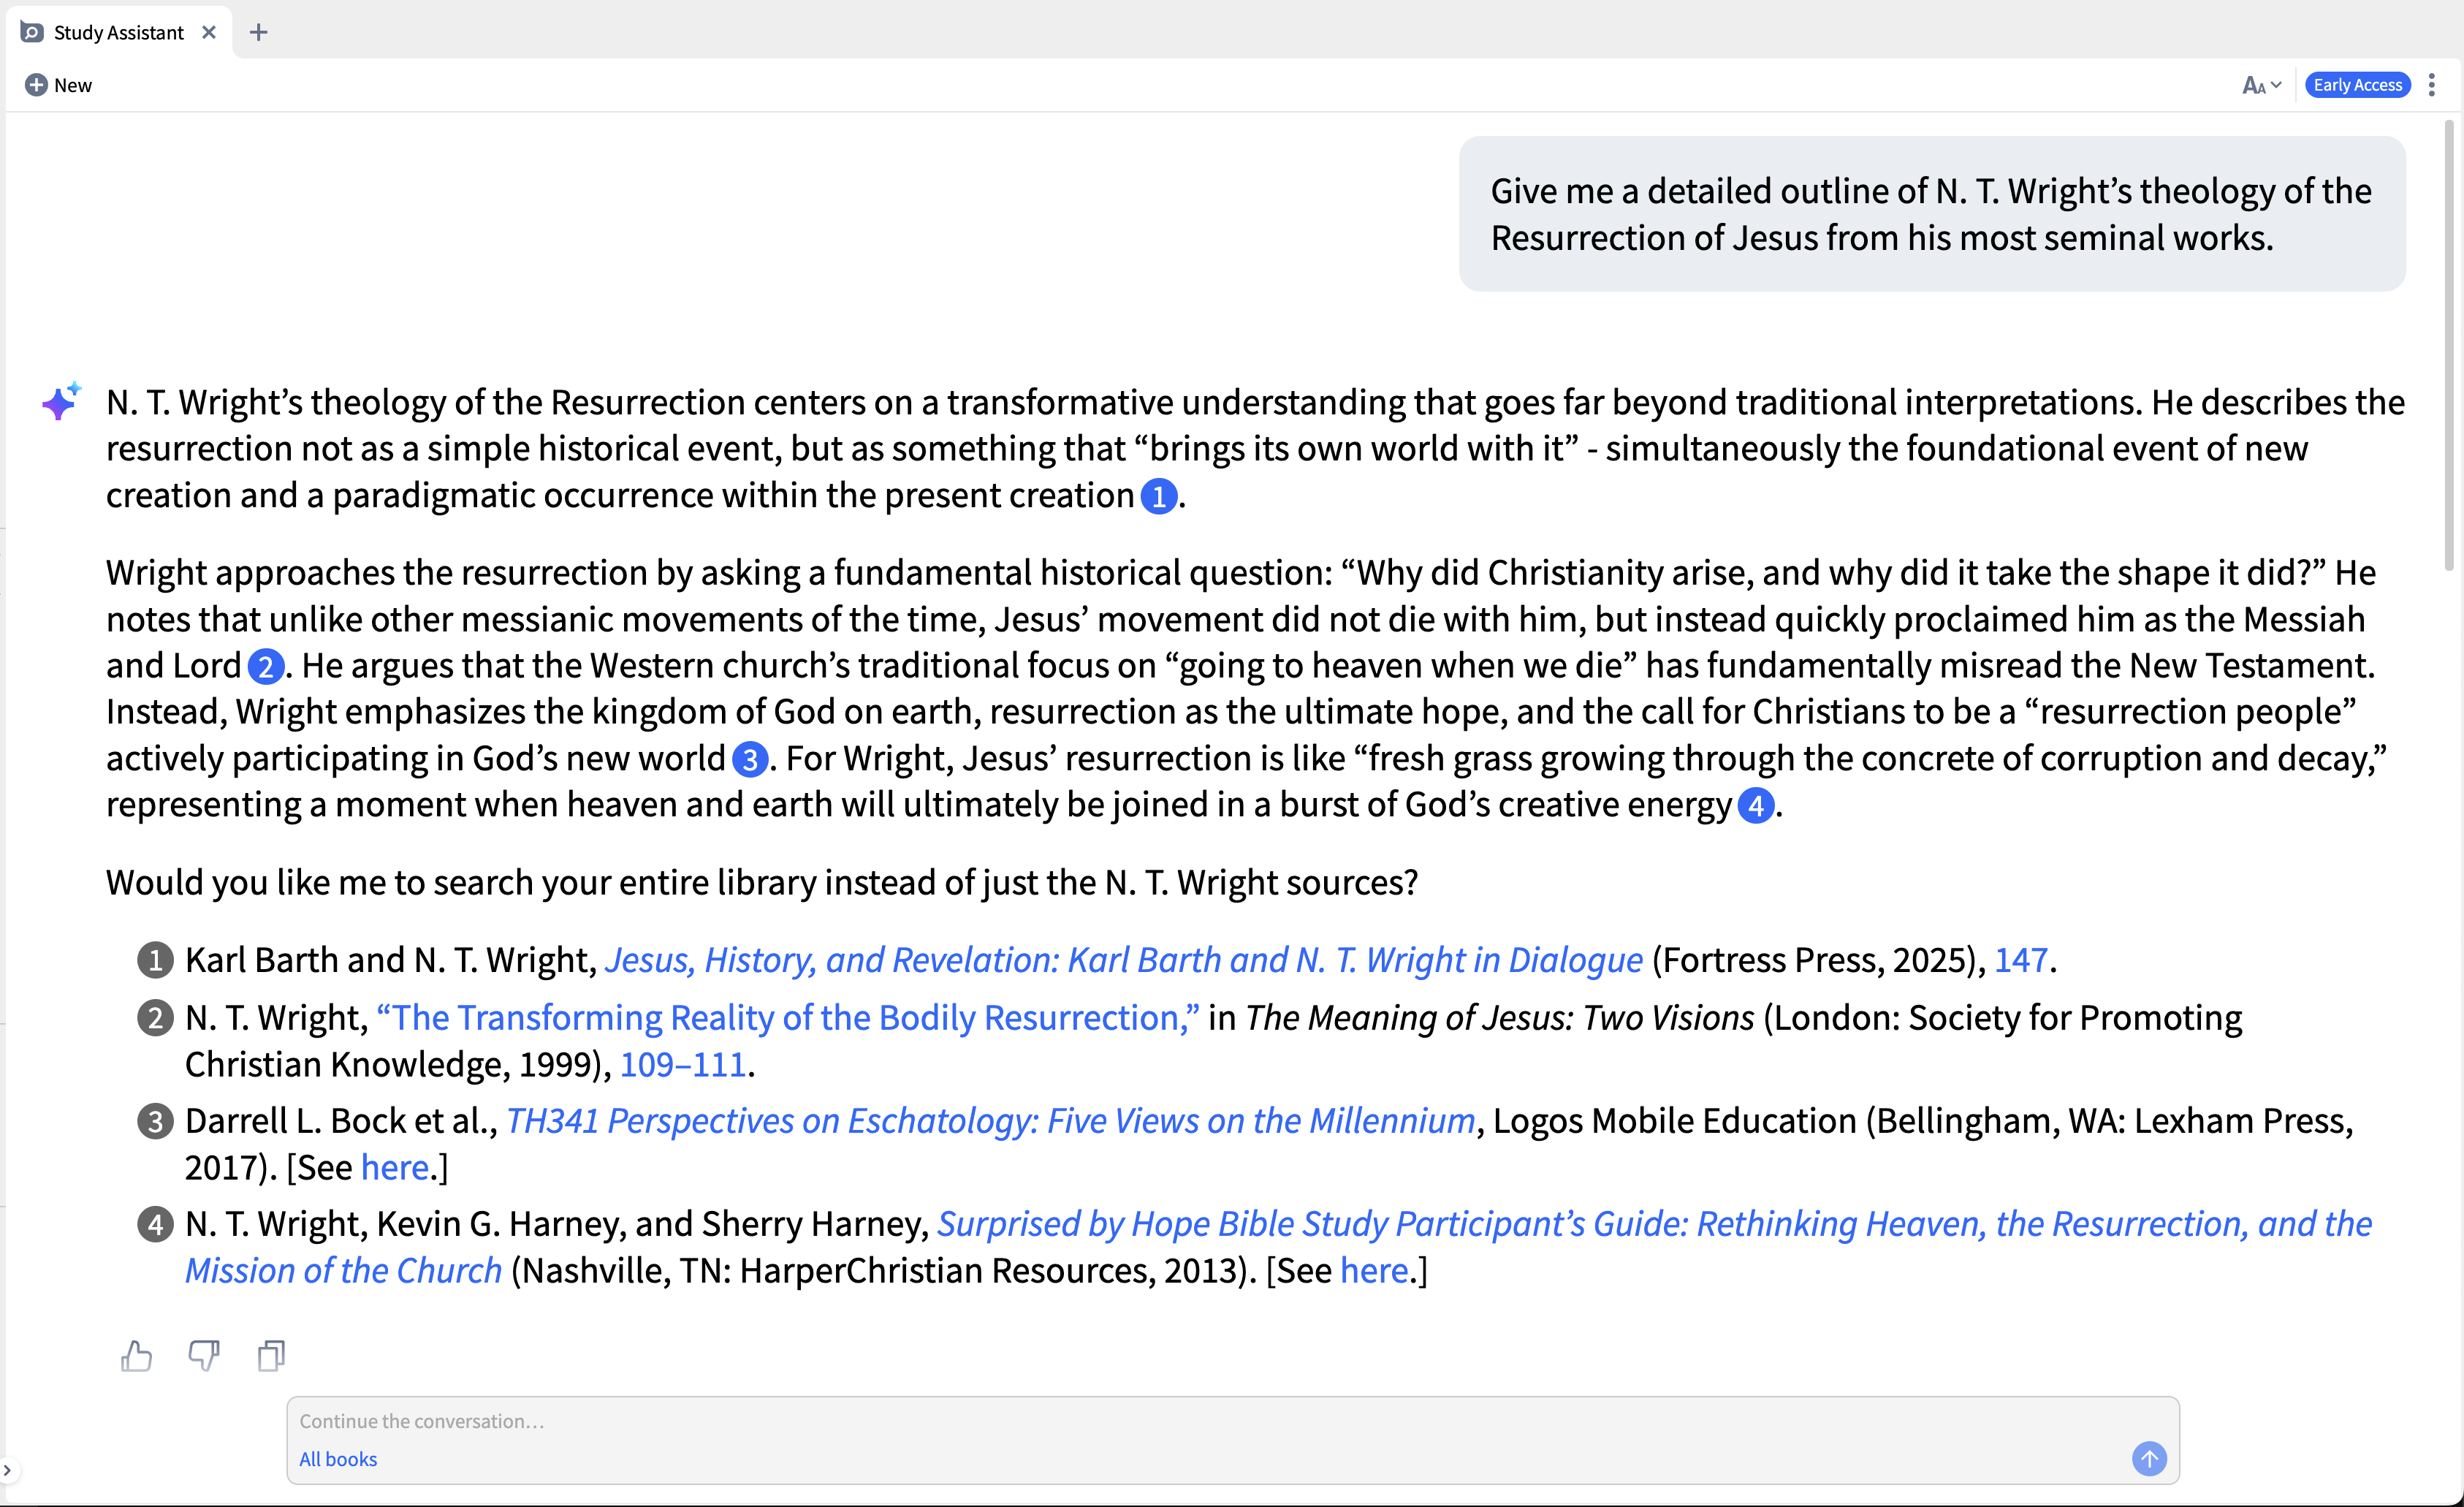The height and width of the screenshot is (1507, 2464).
Task: Open the text size dropdown
Action: pos(2260,85)
